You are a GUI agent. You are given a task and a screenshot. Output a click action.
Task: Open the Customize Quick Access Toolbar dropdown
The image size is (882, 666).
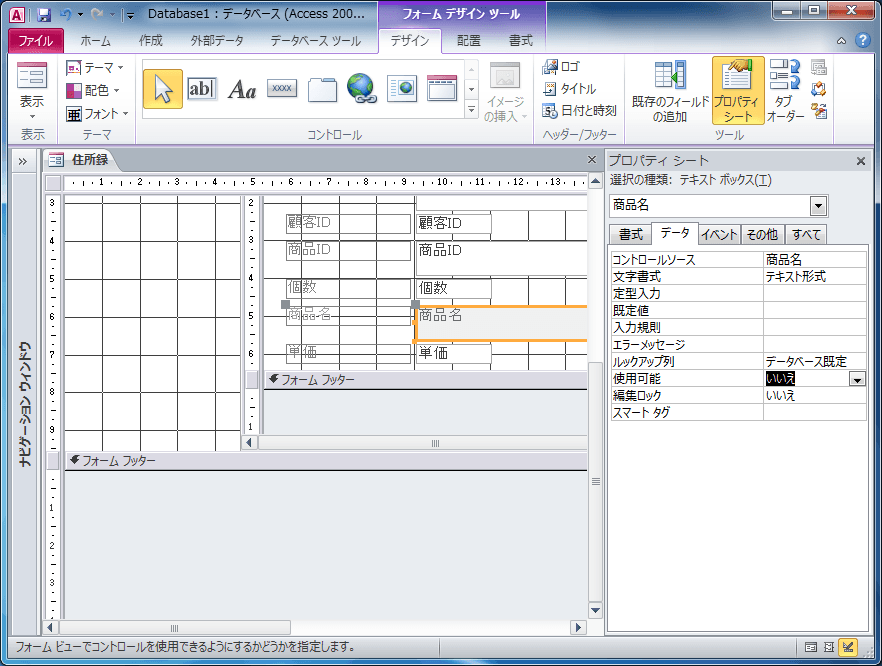130,15
